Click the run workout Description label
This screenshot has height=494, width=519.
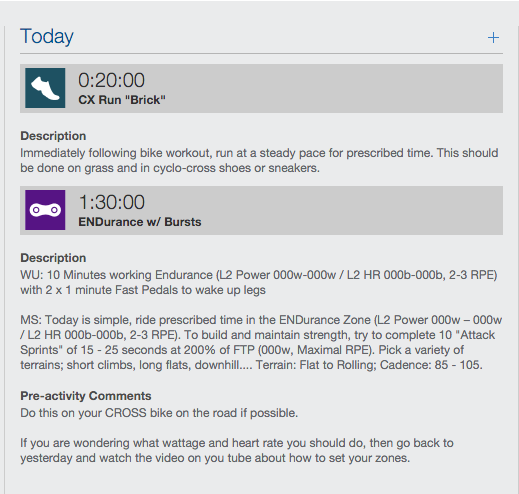point(53,136)
